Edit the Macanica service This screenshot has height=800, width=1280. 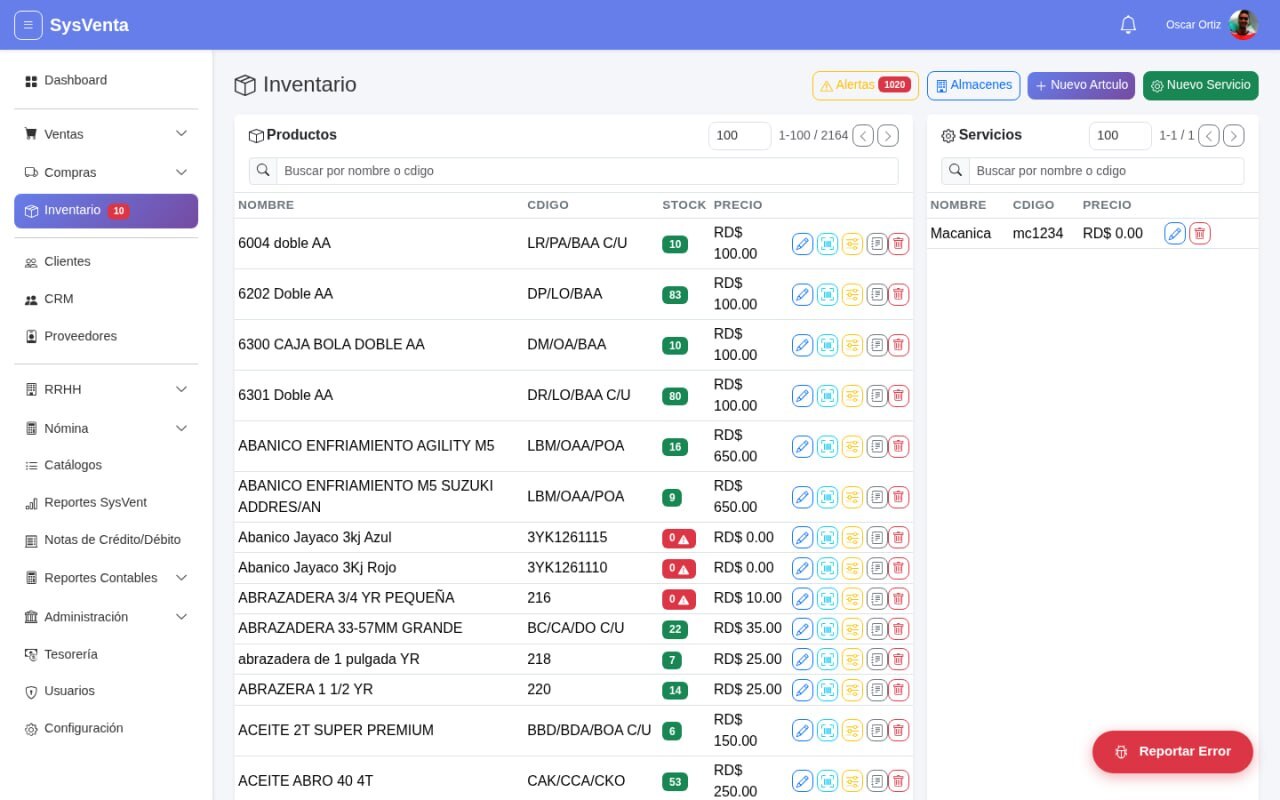coord(1175,233)
